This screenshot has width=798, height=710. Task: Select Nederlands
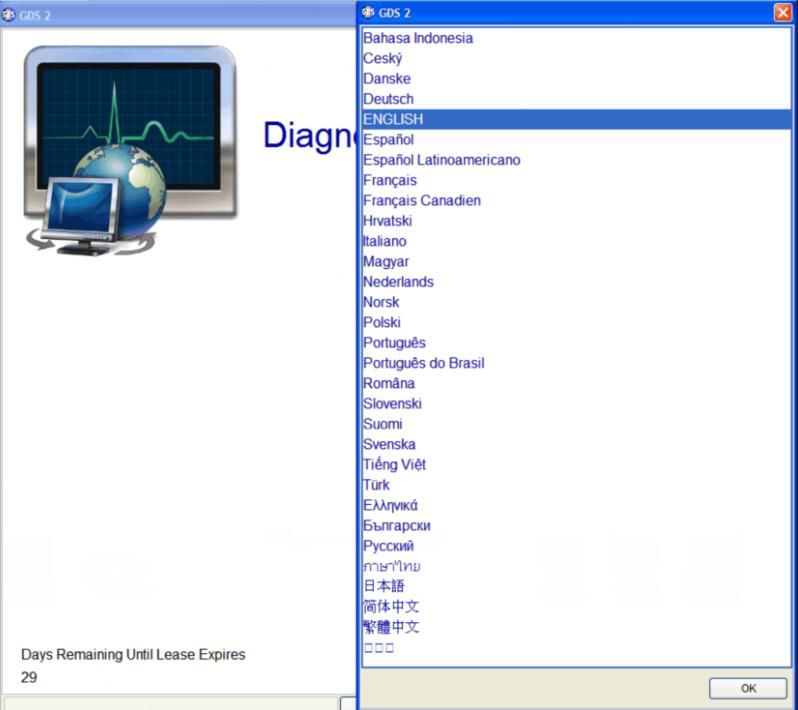click(576, 282)
